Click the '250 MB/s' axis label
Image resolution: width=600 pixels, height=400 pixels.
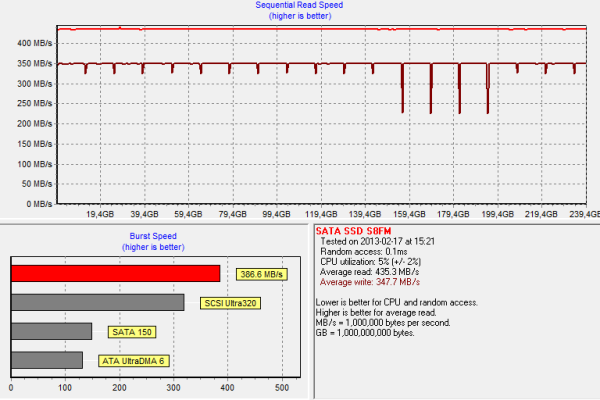pos(34,103)
